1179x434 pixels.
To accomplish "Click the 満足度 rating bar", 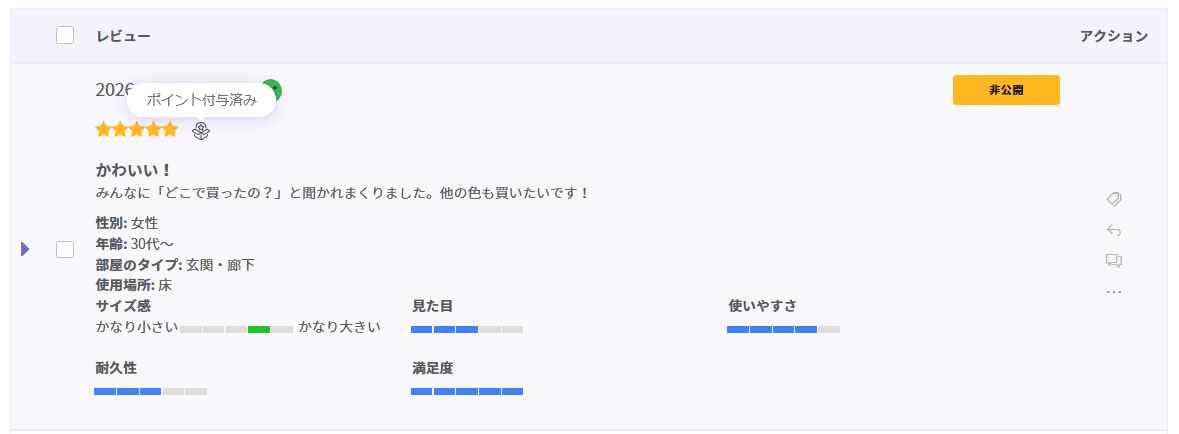I will (x=467, y=391).
